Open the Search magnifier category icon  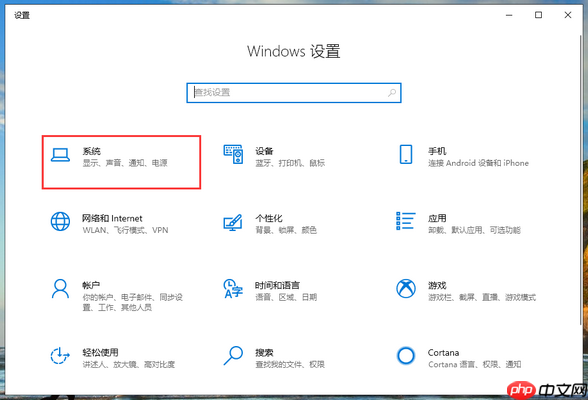coord(233,355)
